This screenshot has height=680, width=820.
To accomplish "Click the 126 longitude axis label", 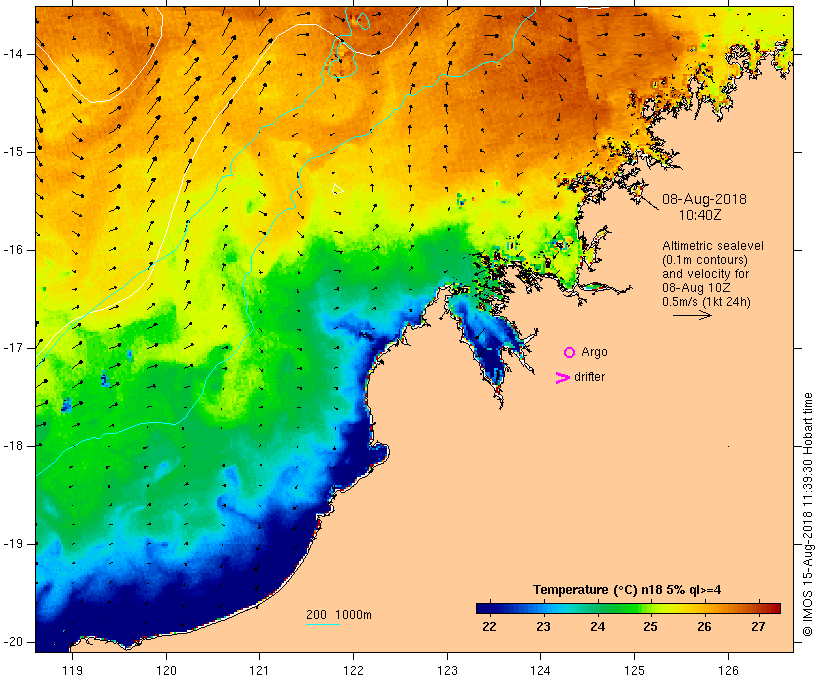I will pyautogui.click(x=728, y=670).
